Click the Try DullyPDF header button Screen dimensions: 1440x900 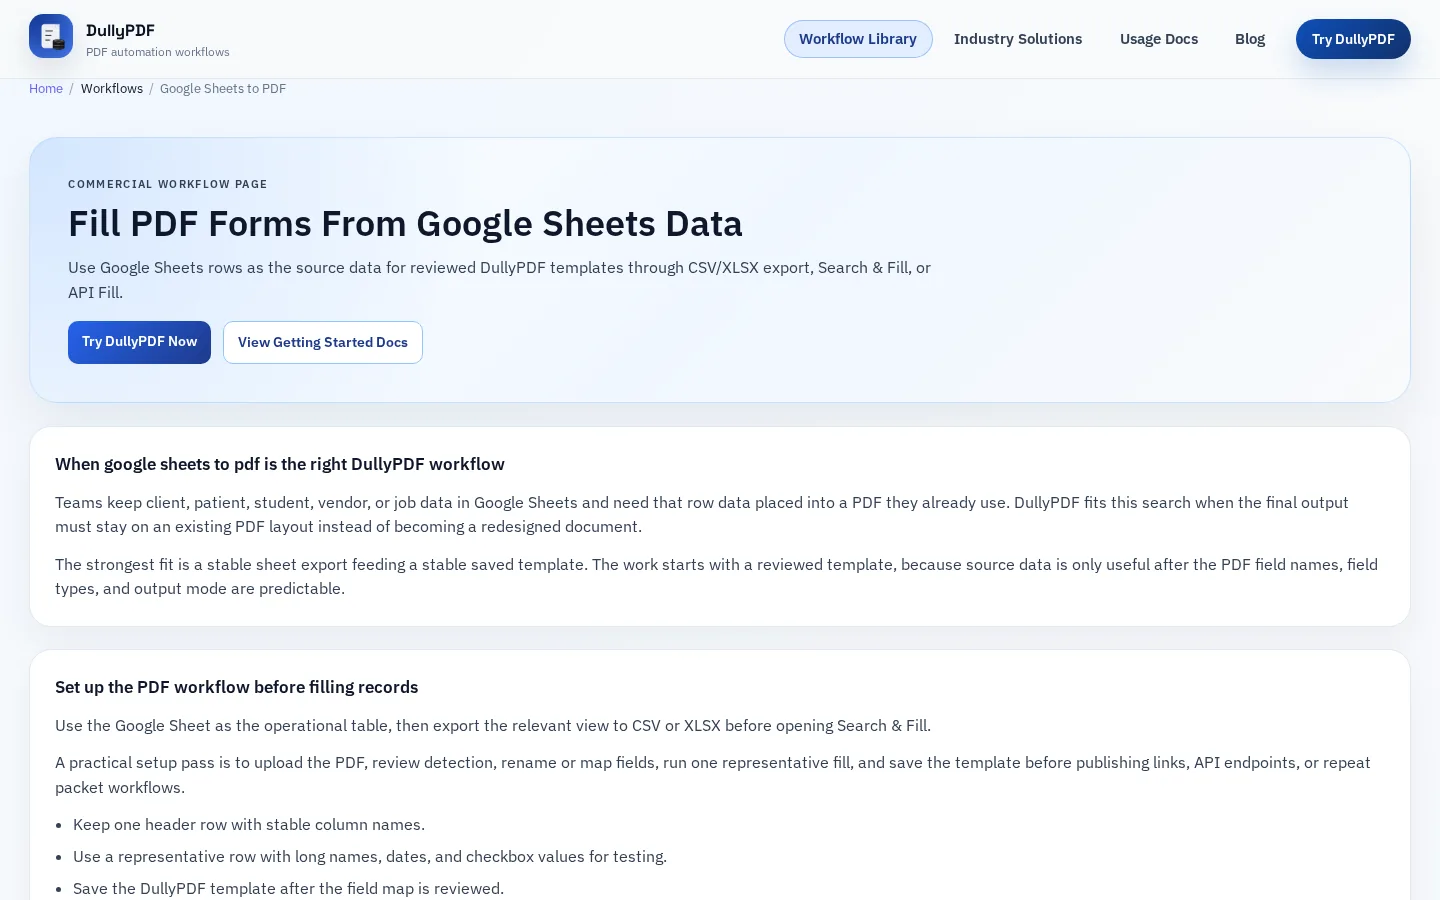1353,39
